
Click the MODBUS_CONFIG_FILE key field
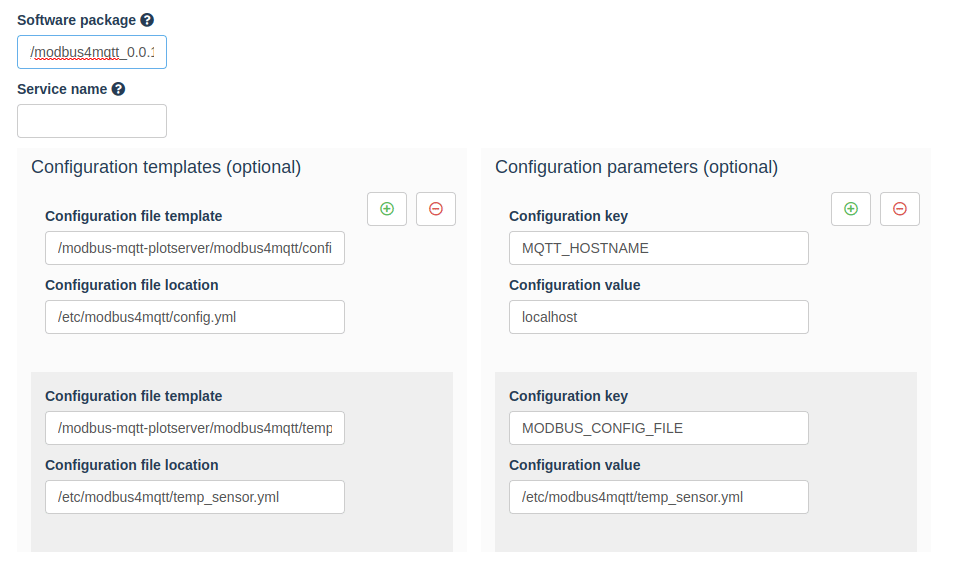(658, 427)
